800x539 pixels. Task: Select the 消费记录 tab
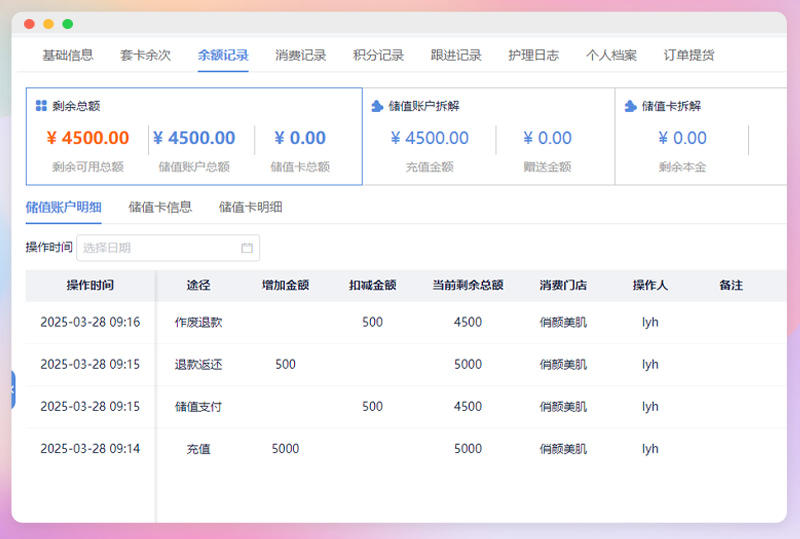click(x=301, y=55)
